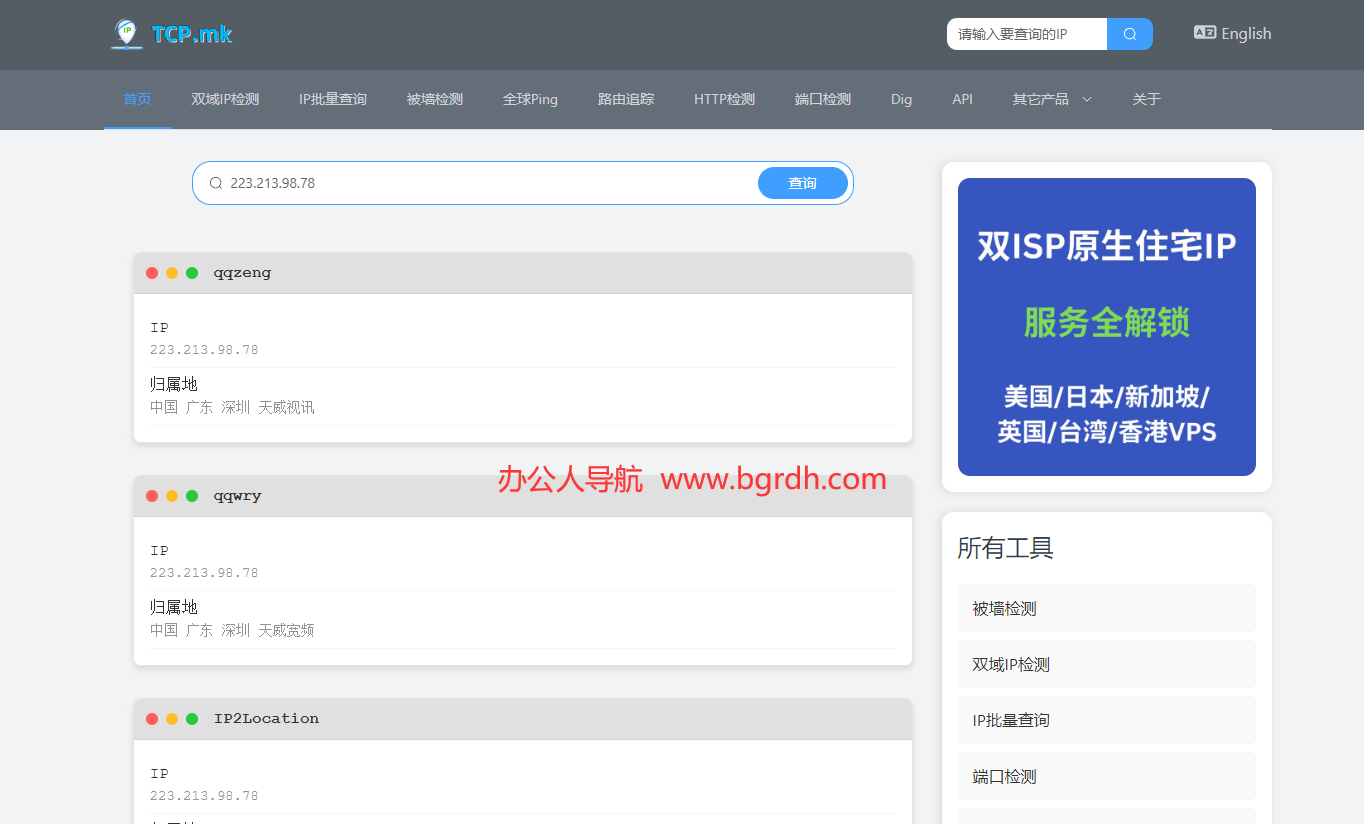This screenshot has width=1364, height=824.
Task: Click the TCP.mk logo icon
Action: (x=126, y=34)
